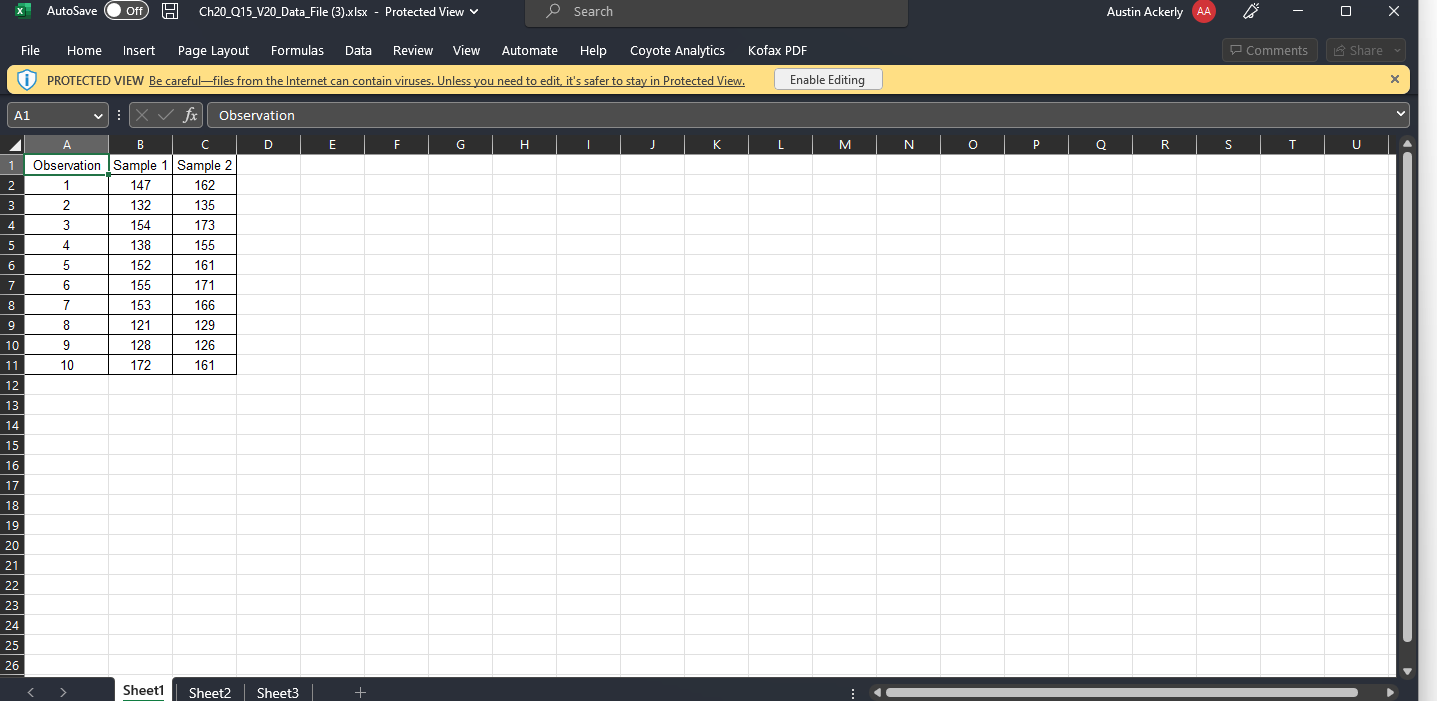This screenshot has height=701, width=1437.
Task: Click the Protected View warning link
Action: pyautogui.click(x=446, y=80)
